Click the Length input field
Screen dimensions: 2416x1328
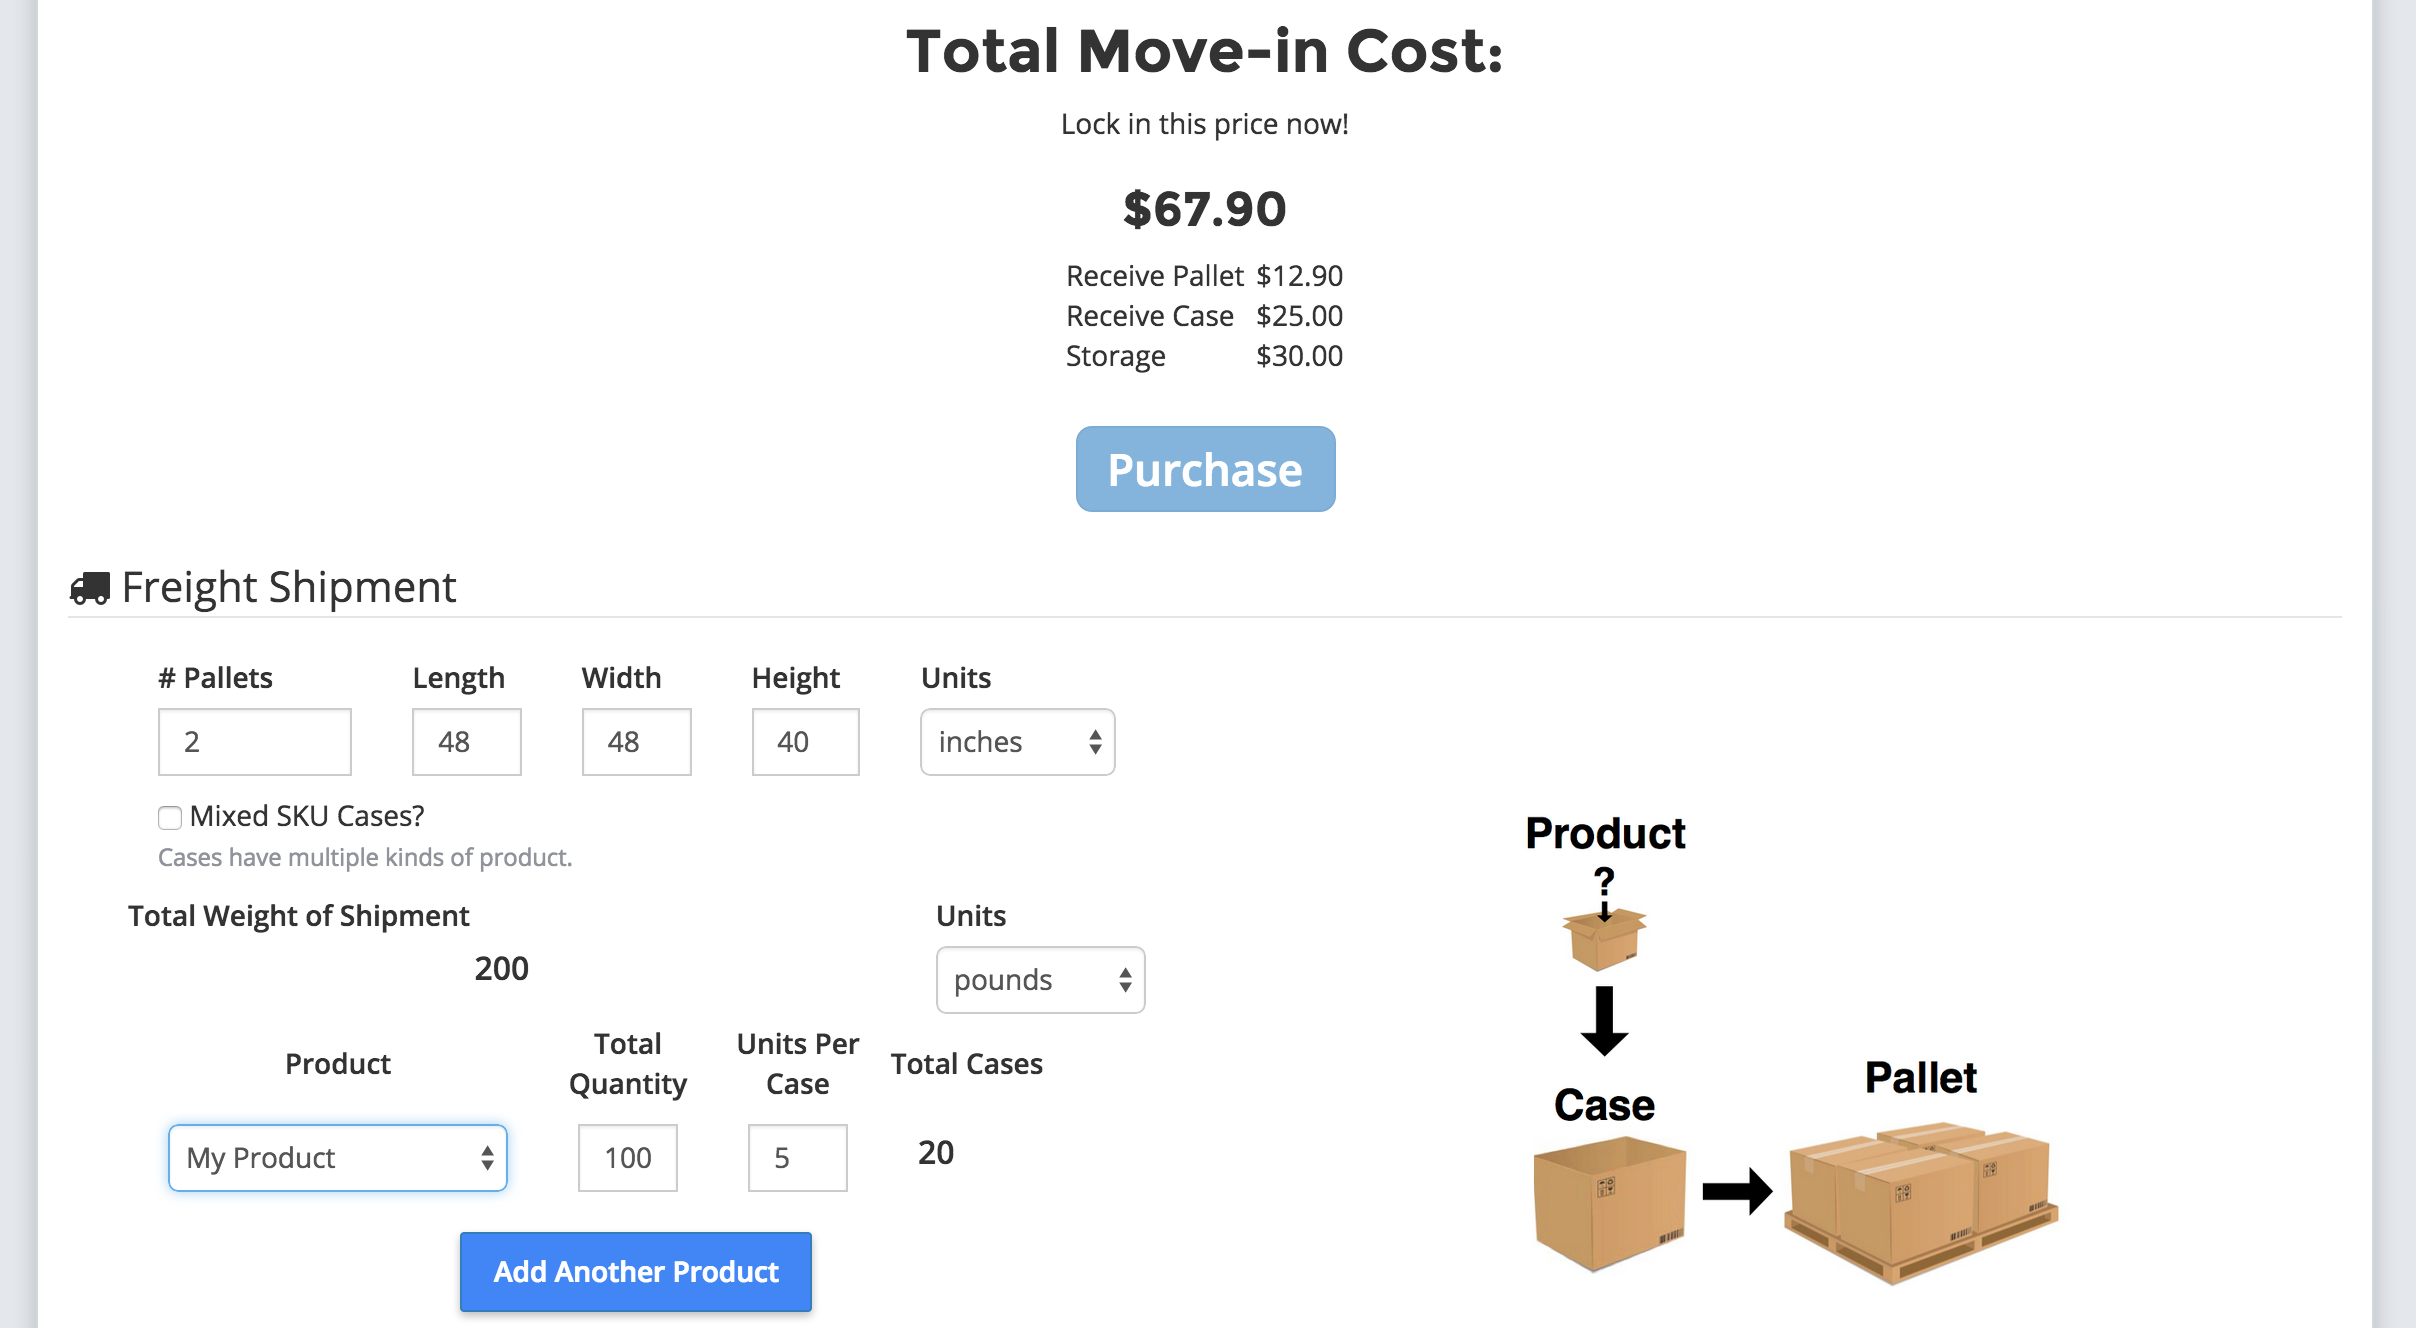467,742
